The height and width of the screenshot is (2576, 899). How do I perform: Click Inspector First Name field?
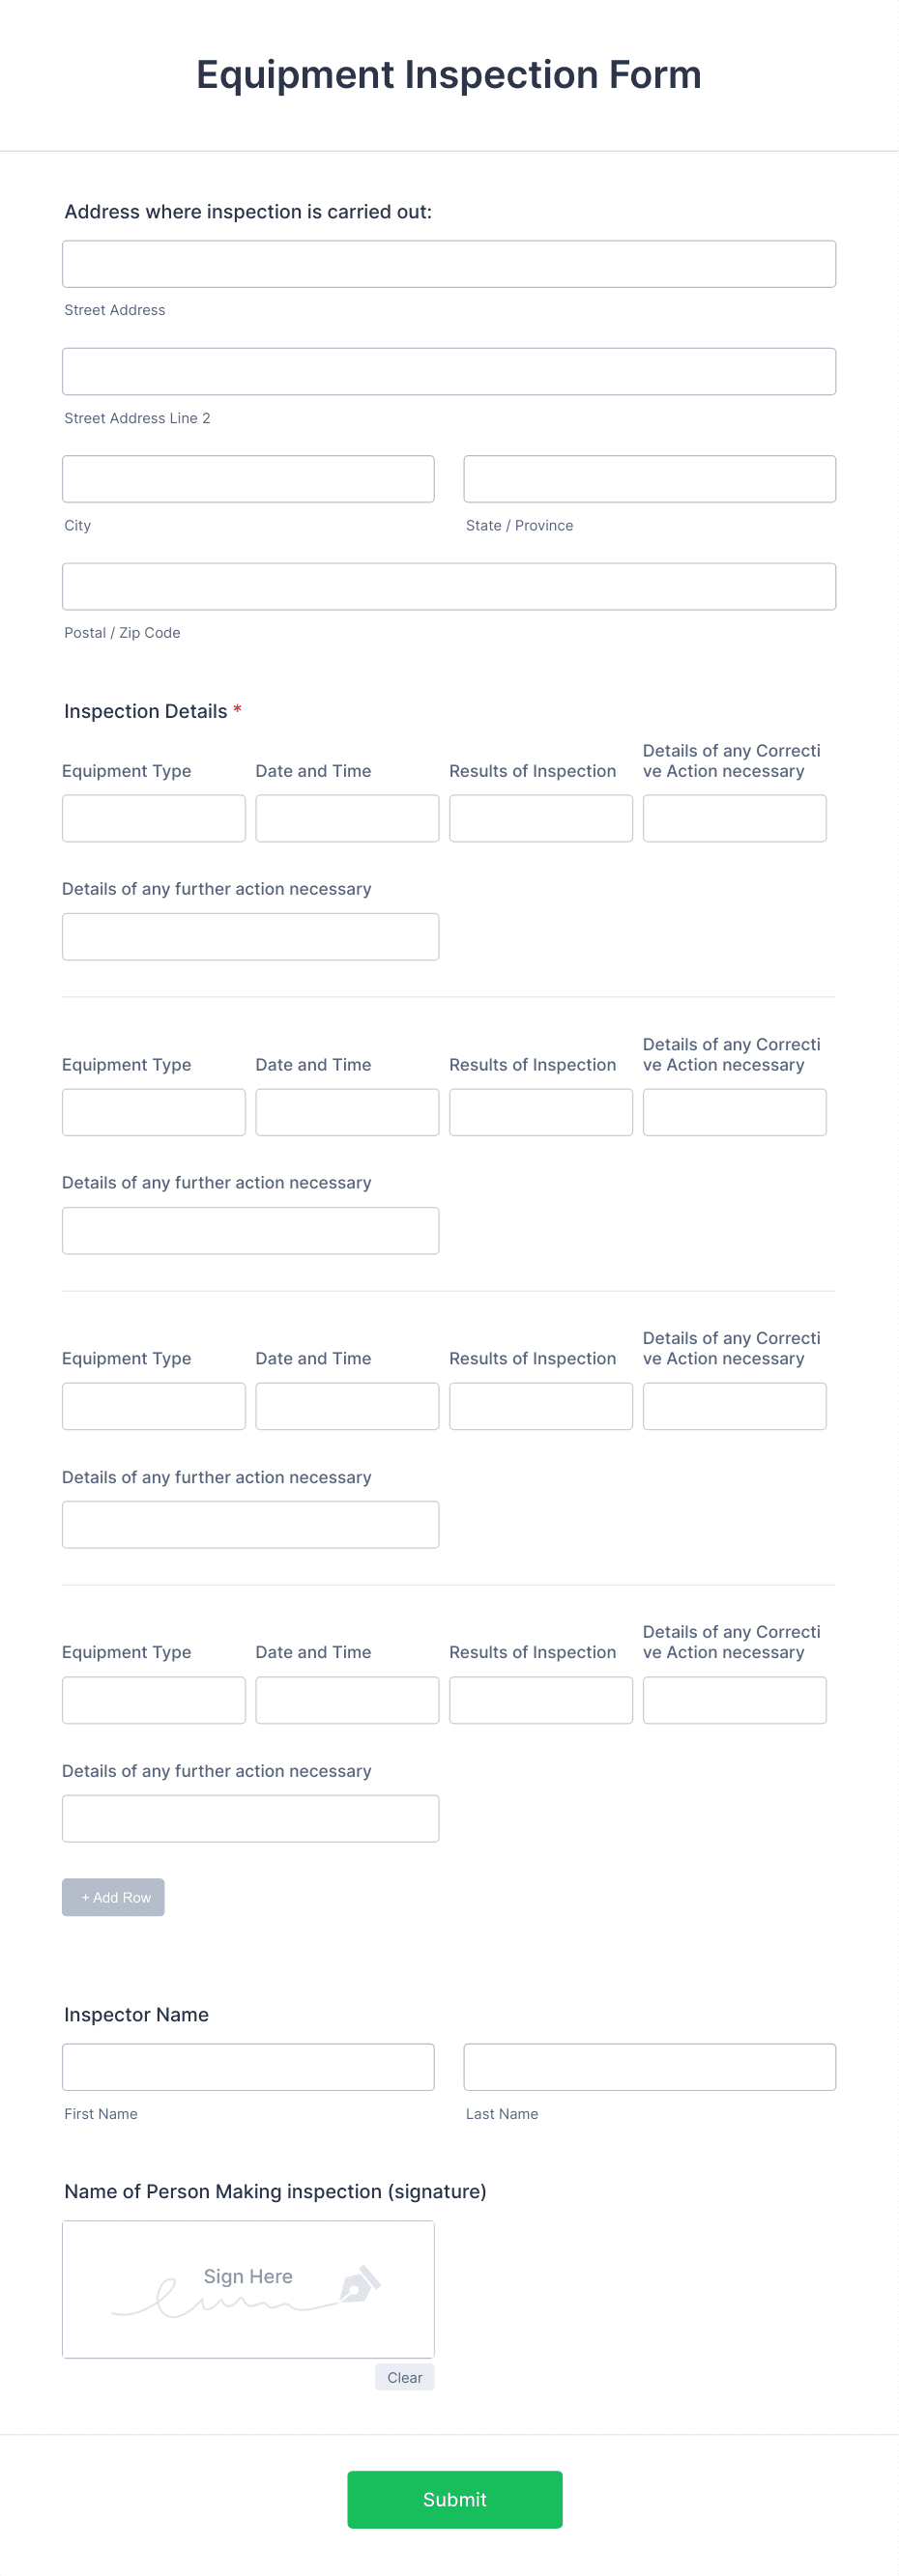(248, 2067)
